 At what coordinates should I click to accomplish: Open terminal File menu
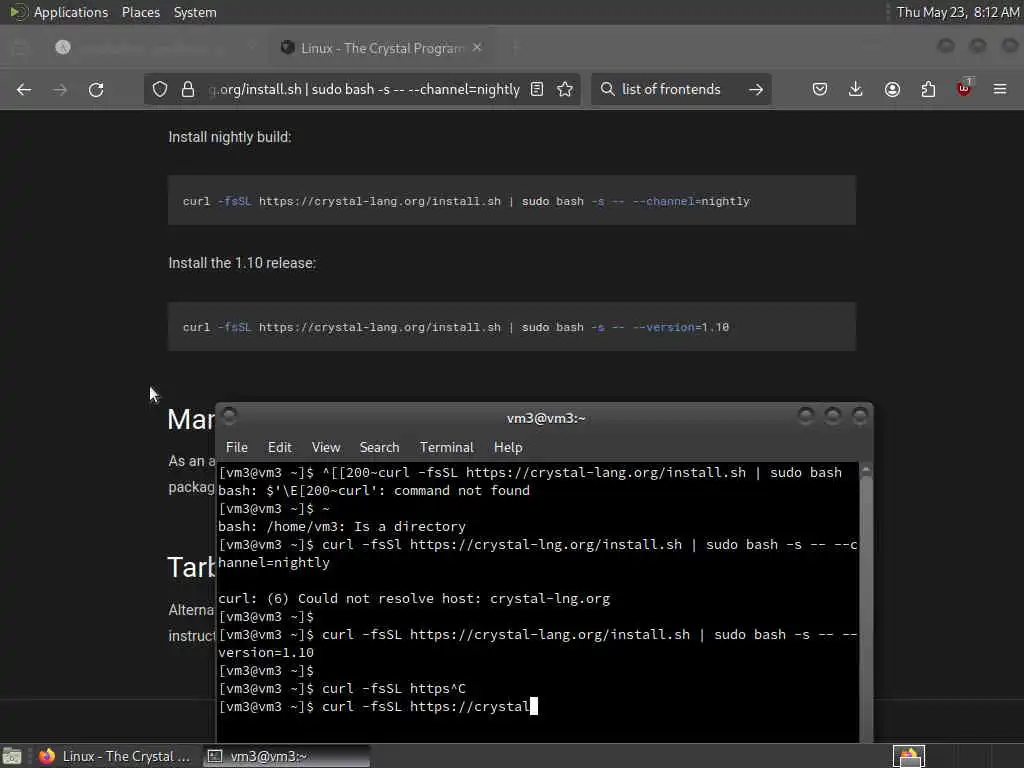coord(236,447)
